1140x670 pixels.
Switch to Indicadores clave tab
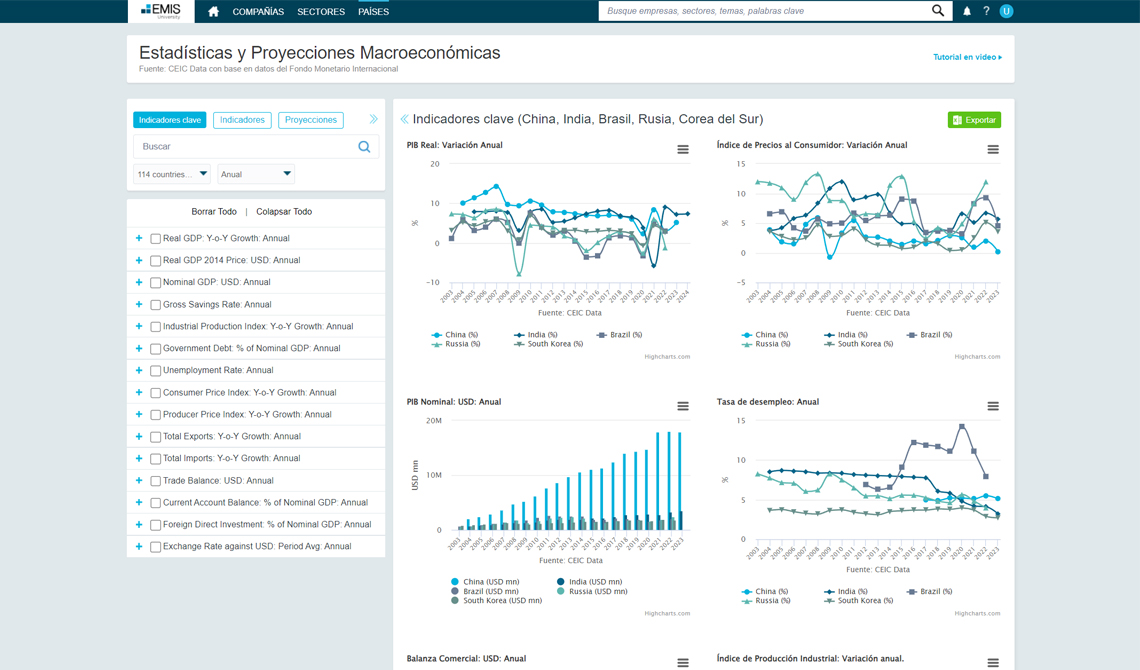point(169,120)
